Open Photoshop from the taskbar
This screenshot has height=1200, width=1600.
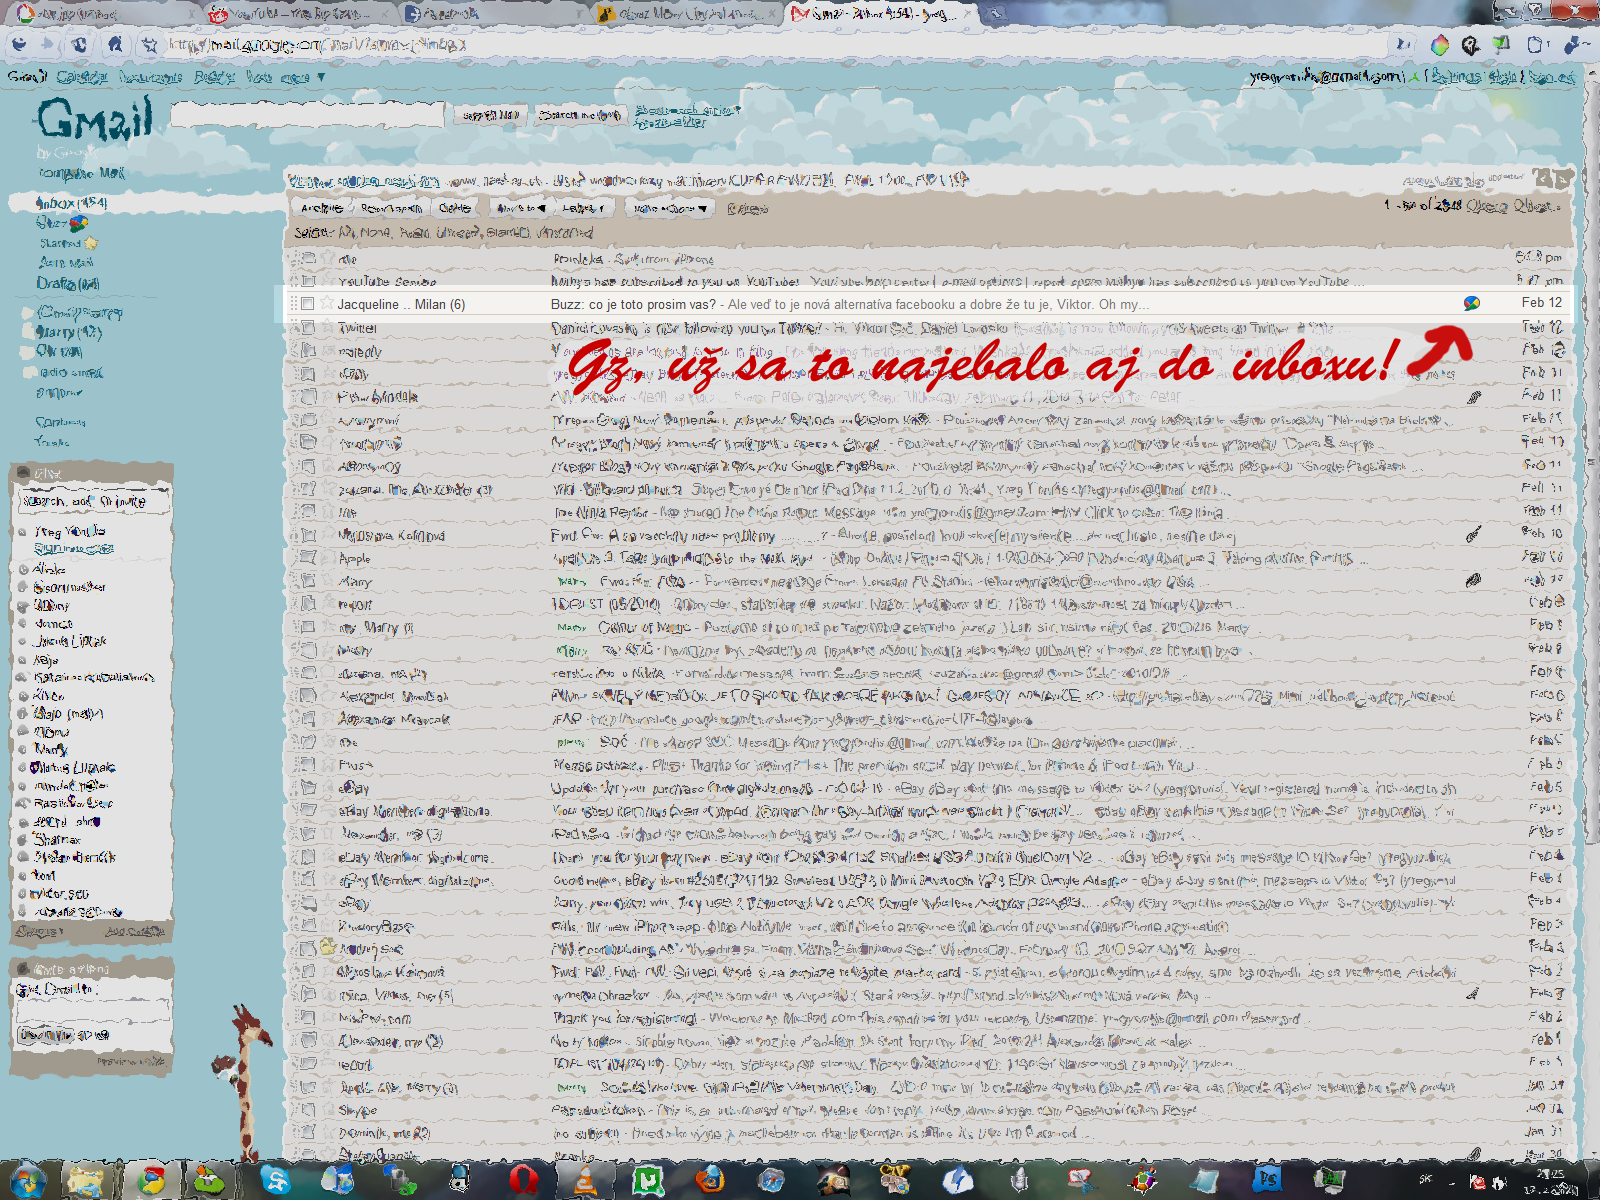click(1268, 1181)
